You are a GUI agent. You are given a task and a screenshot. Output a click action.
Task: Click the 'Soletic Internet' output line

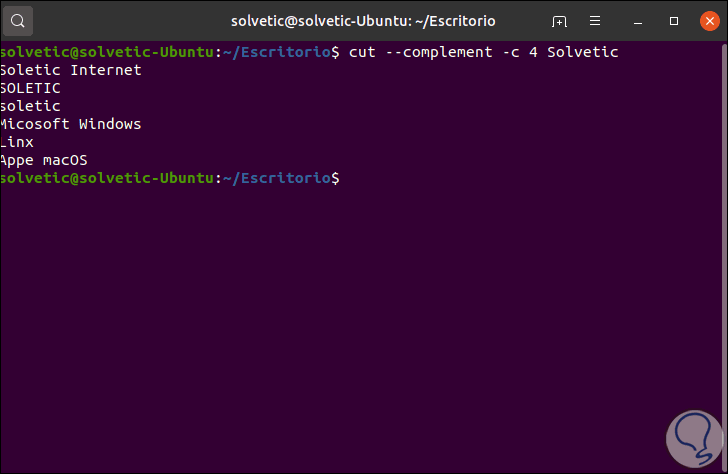(x=71, y=70)
